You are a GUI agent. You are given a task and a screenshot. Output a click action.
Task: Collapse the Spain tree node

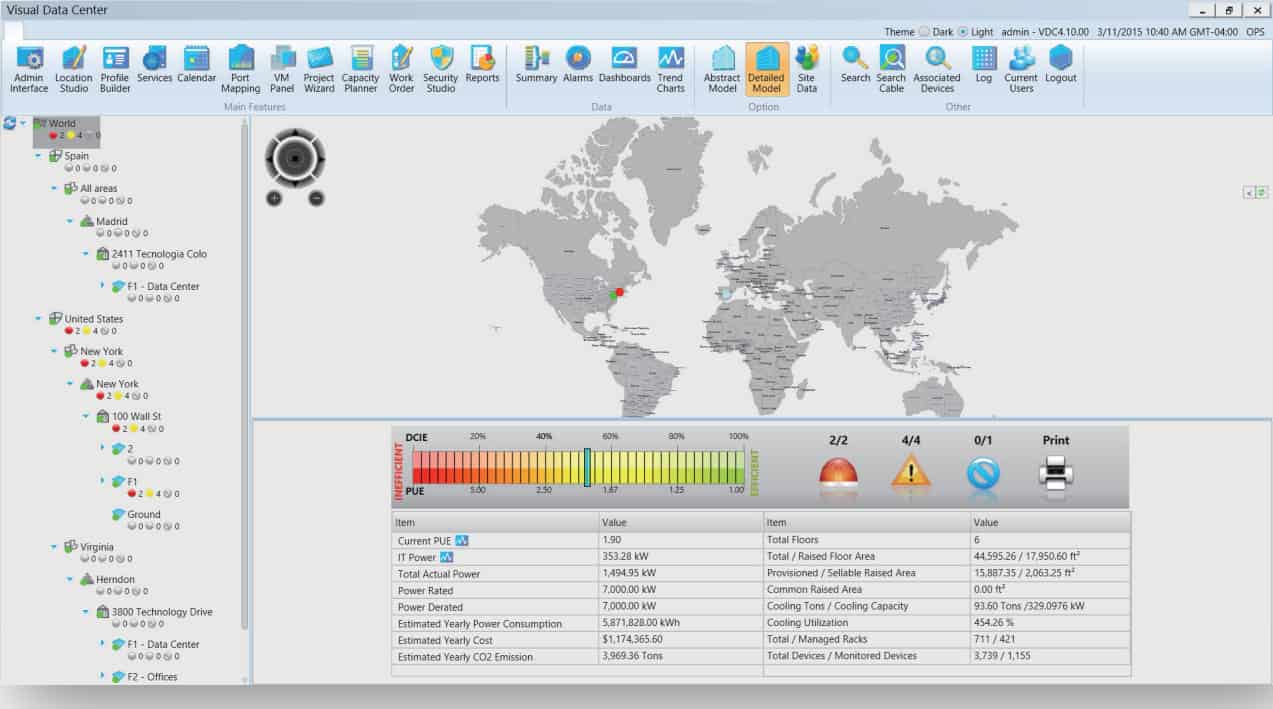point(39,156)
